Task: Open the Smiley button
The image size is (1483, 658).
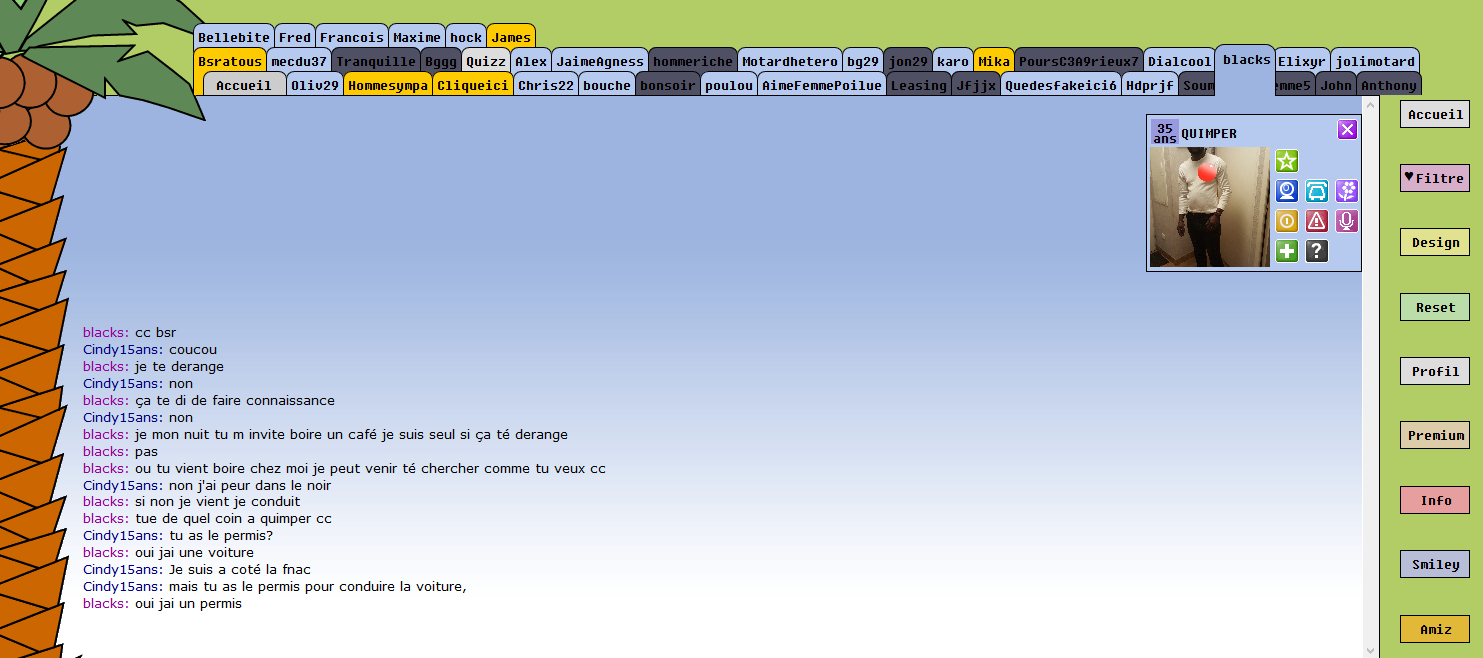Action: (x=1435, y=564)
